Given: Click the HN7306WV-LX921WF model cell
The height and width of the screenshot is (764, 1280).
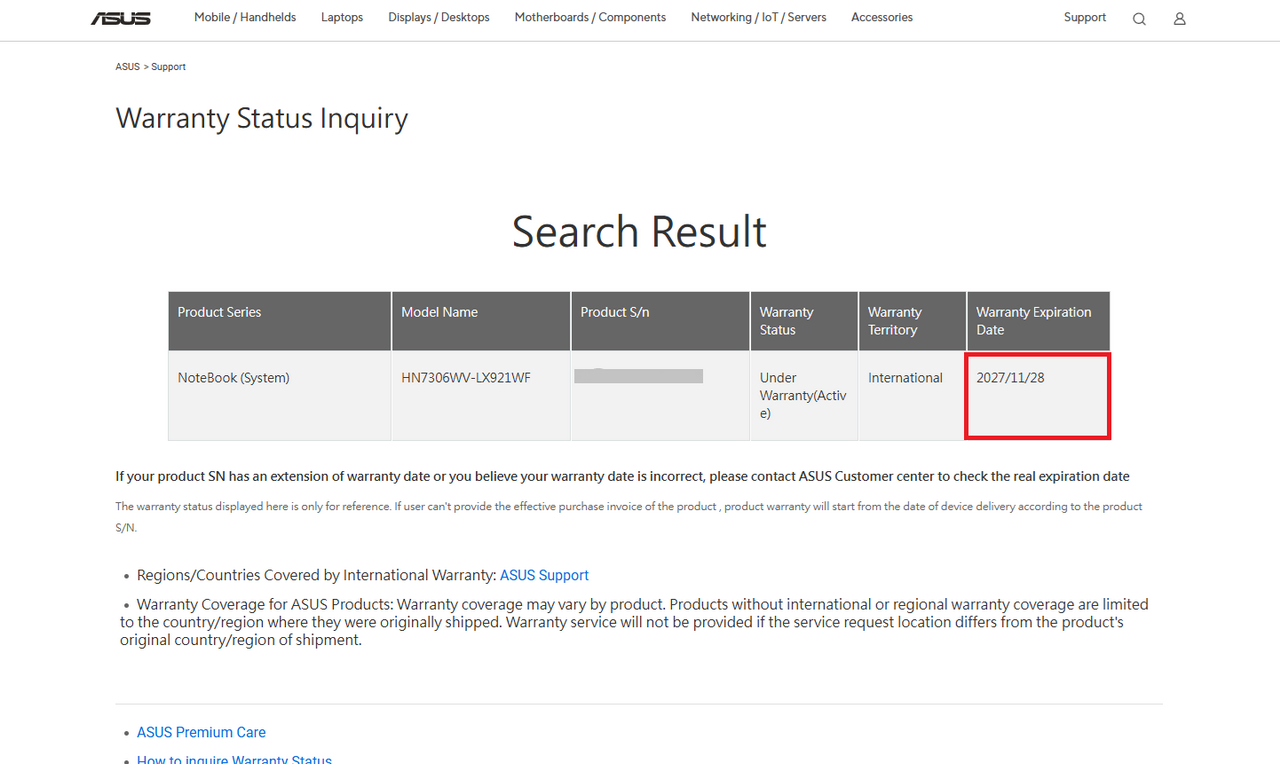Looking at the screenshot, I should (481, 396).
